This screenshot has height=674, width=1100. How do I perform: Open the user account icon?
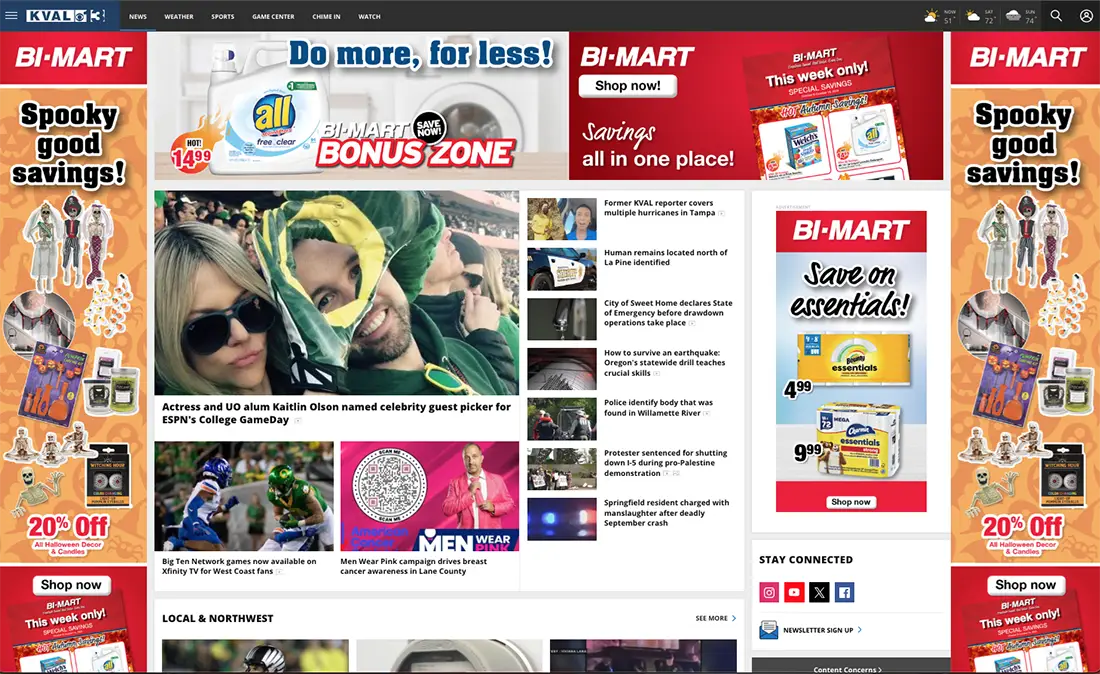[x=1086, y=15]
